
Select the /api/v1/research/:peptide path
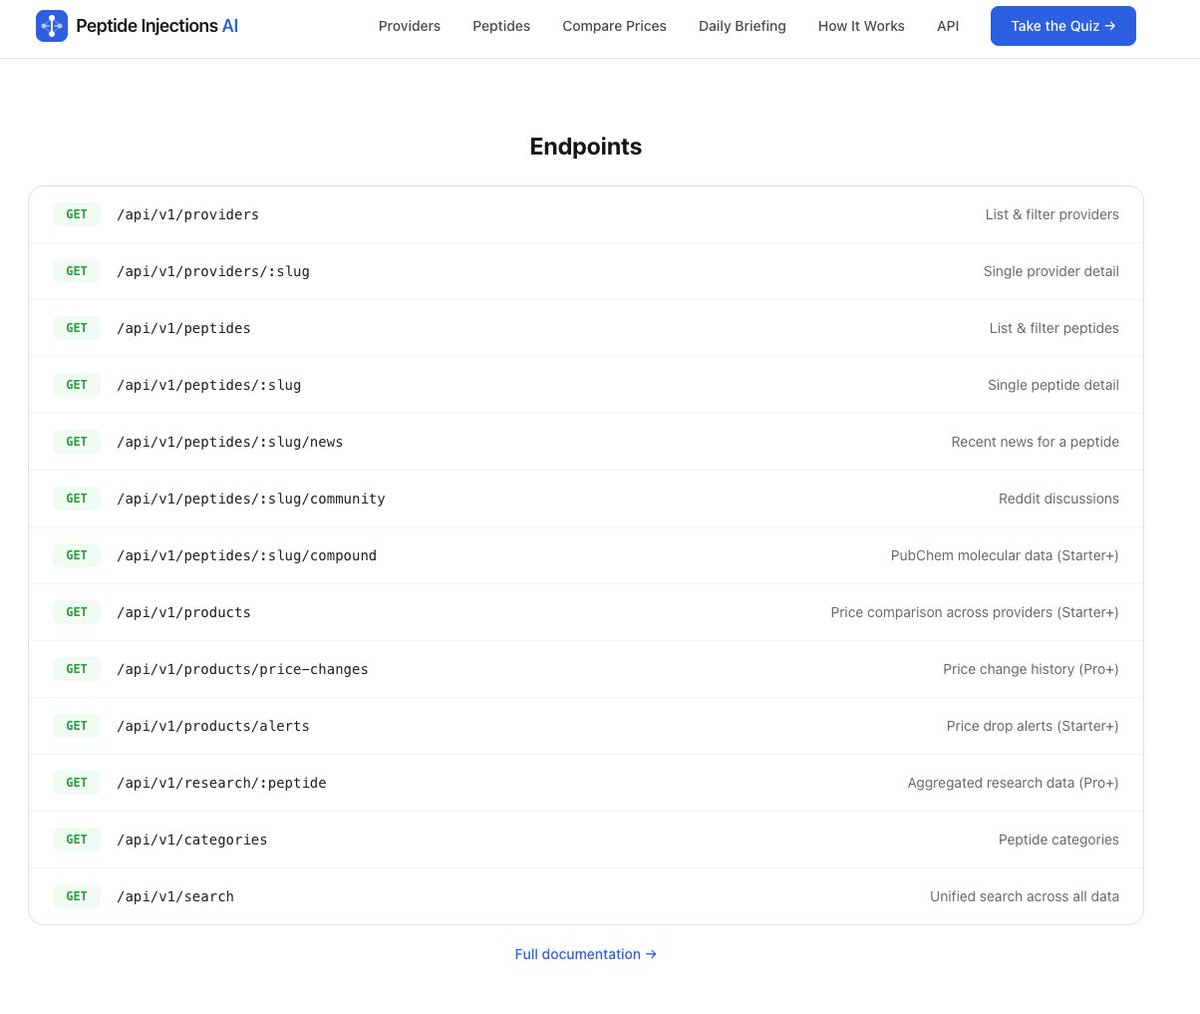[x=222, y=783]
